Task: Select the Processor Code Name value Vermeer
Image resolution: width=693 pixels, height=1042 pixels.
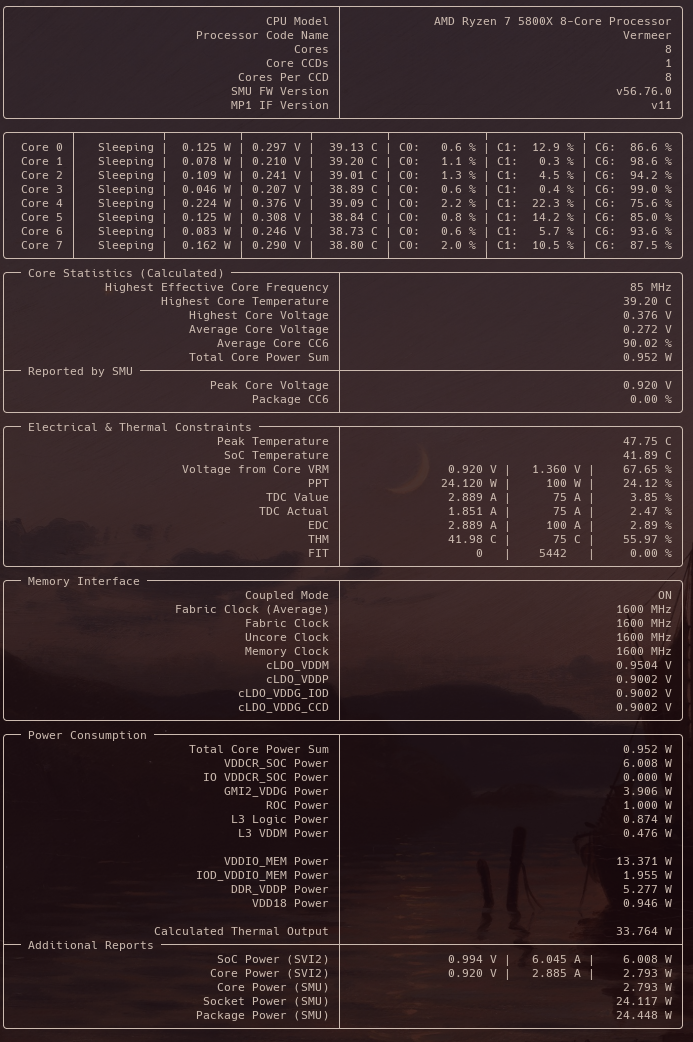Action: [x=647, y=35]
